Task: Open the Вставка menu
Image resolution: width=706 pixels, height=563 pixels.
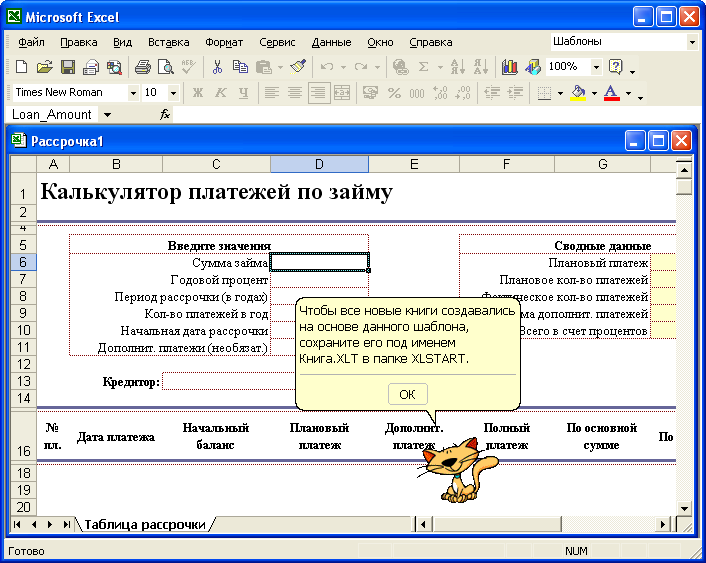Action: click(x=169, y=42)
